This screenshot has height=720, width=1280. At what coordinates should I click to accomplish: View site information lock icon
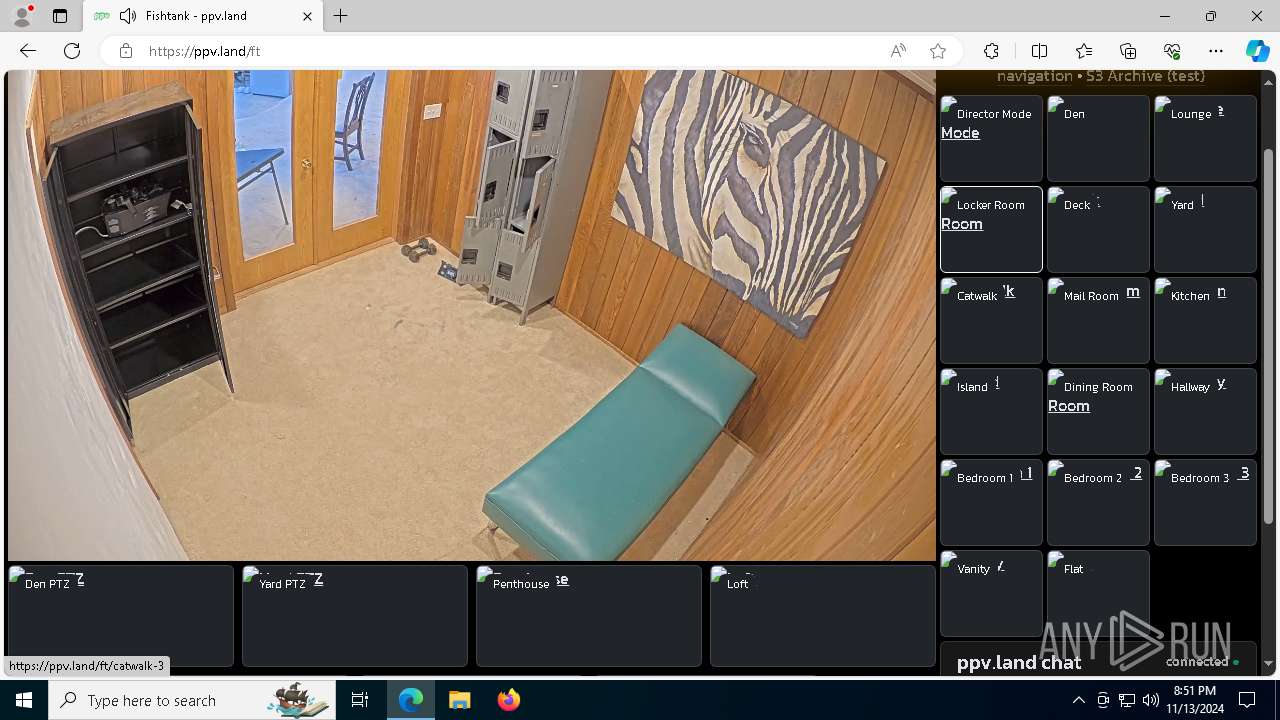coord(126,51)
